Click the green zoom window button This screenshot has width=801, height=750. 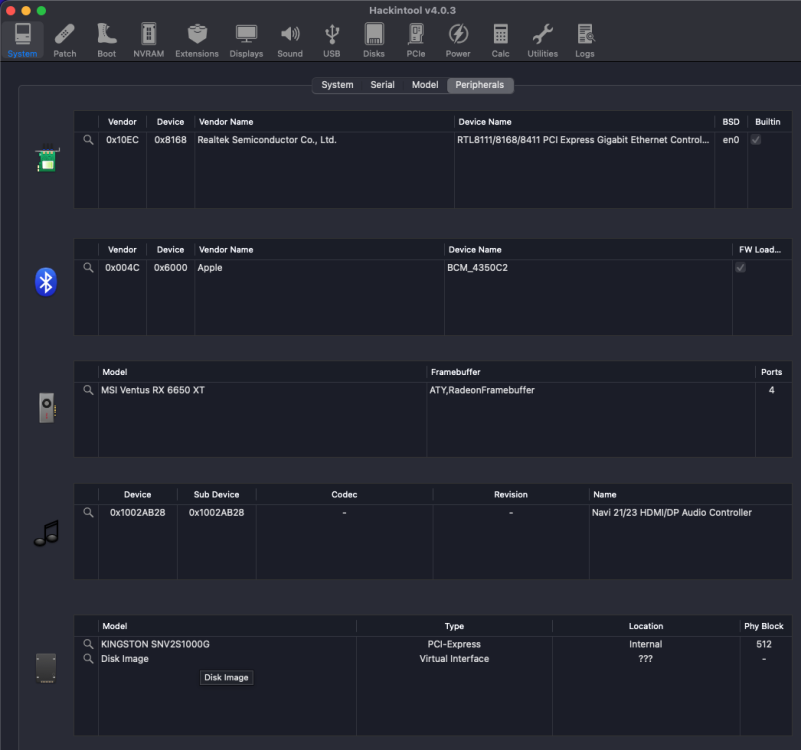click(41, 10)
